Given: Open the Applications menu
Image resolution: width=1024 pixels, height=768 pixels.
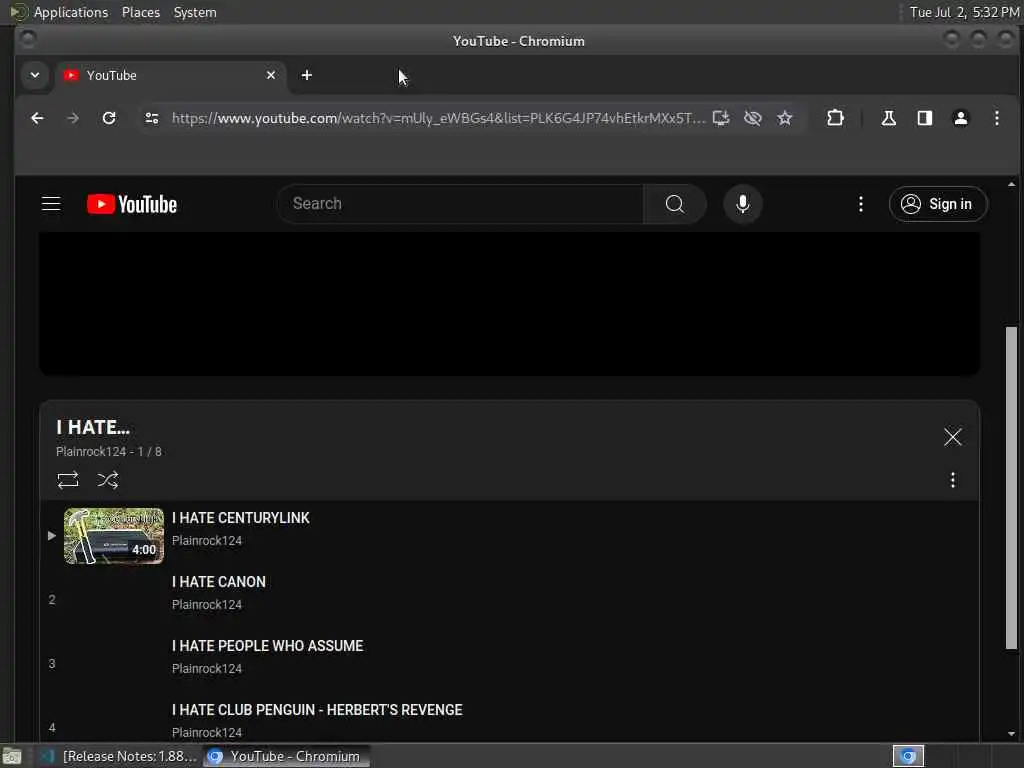Looking at the screenshot, I should pos(71,12).
